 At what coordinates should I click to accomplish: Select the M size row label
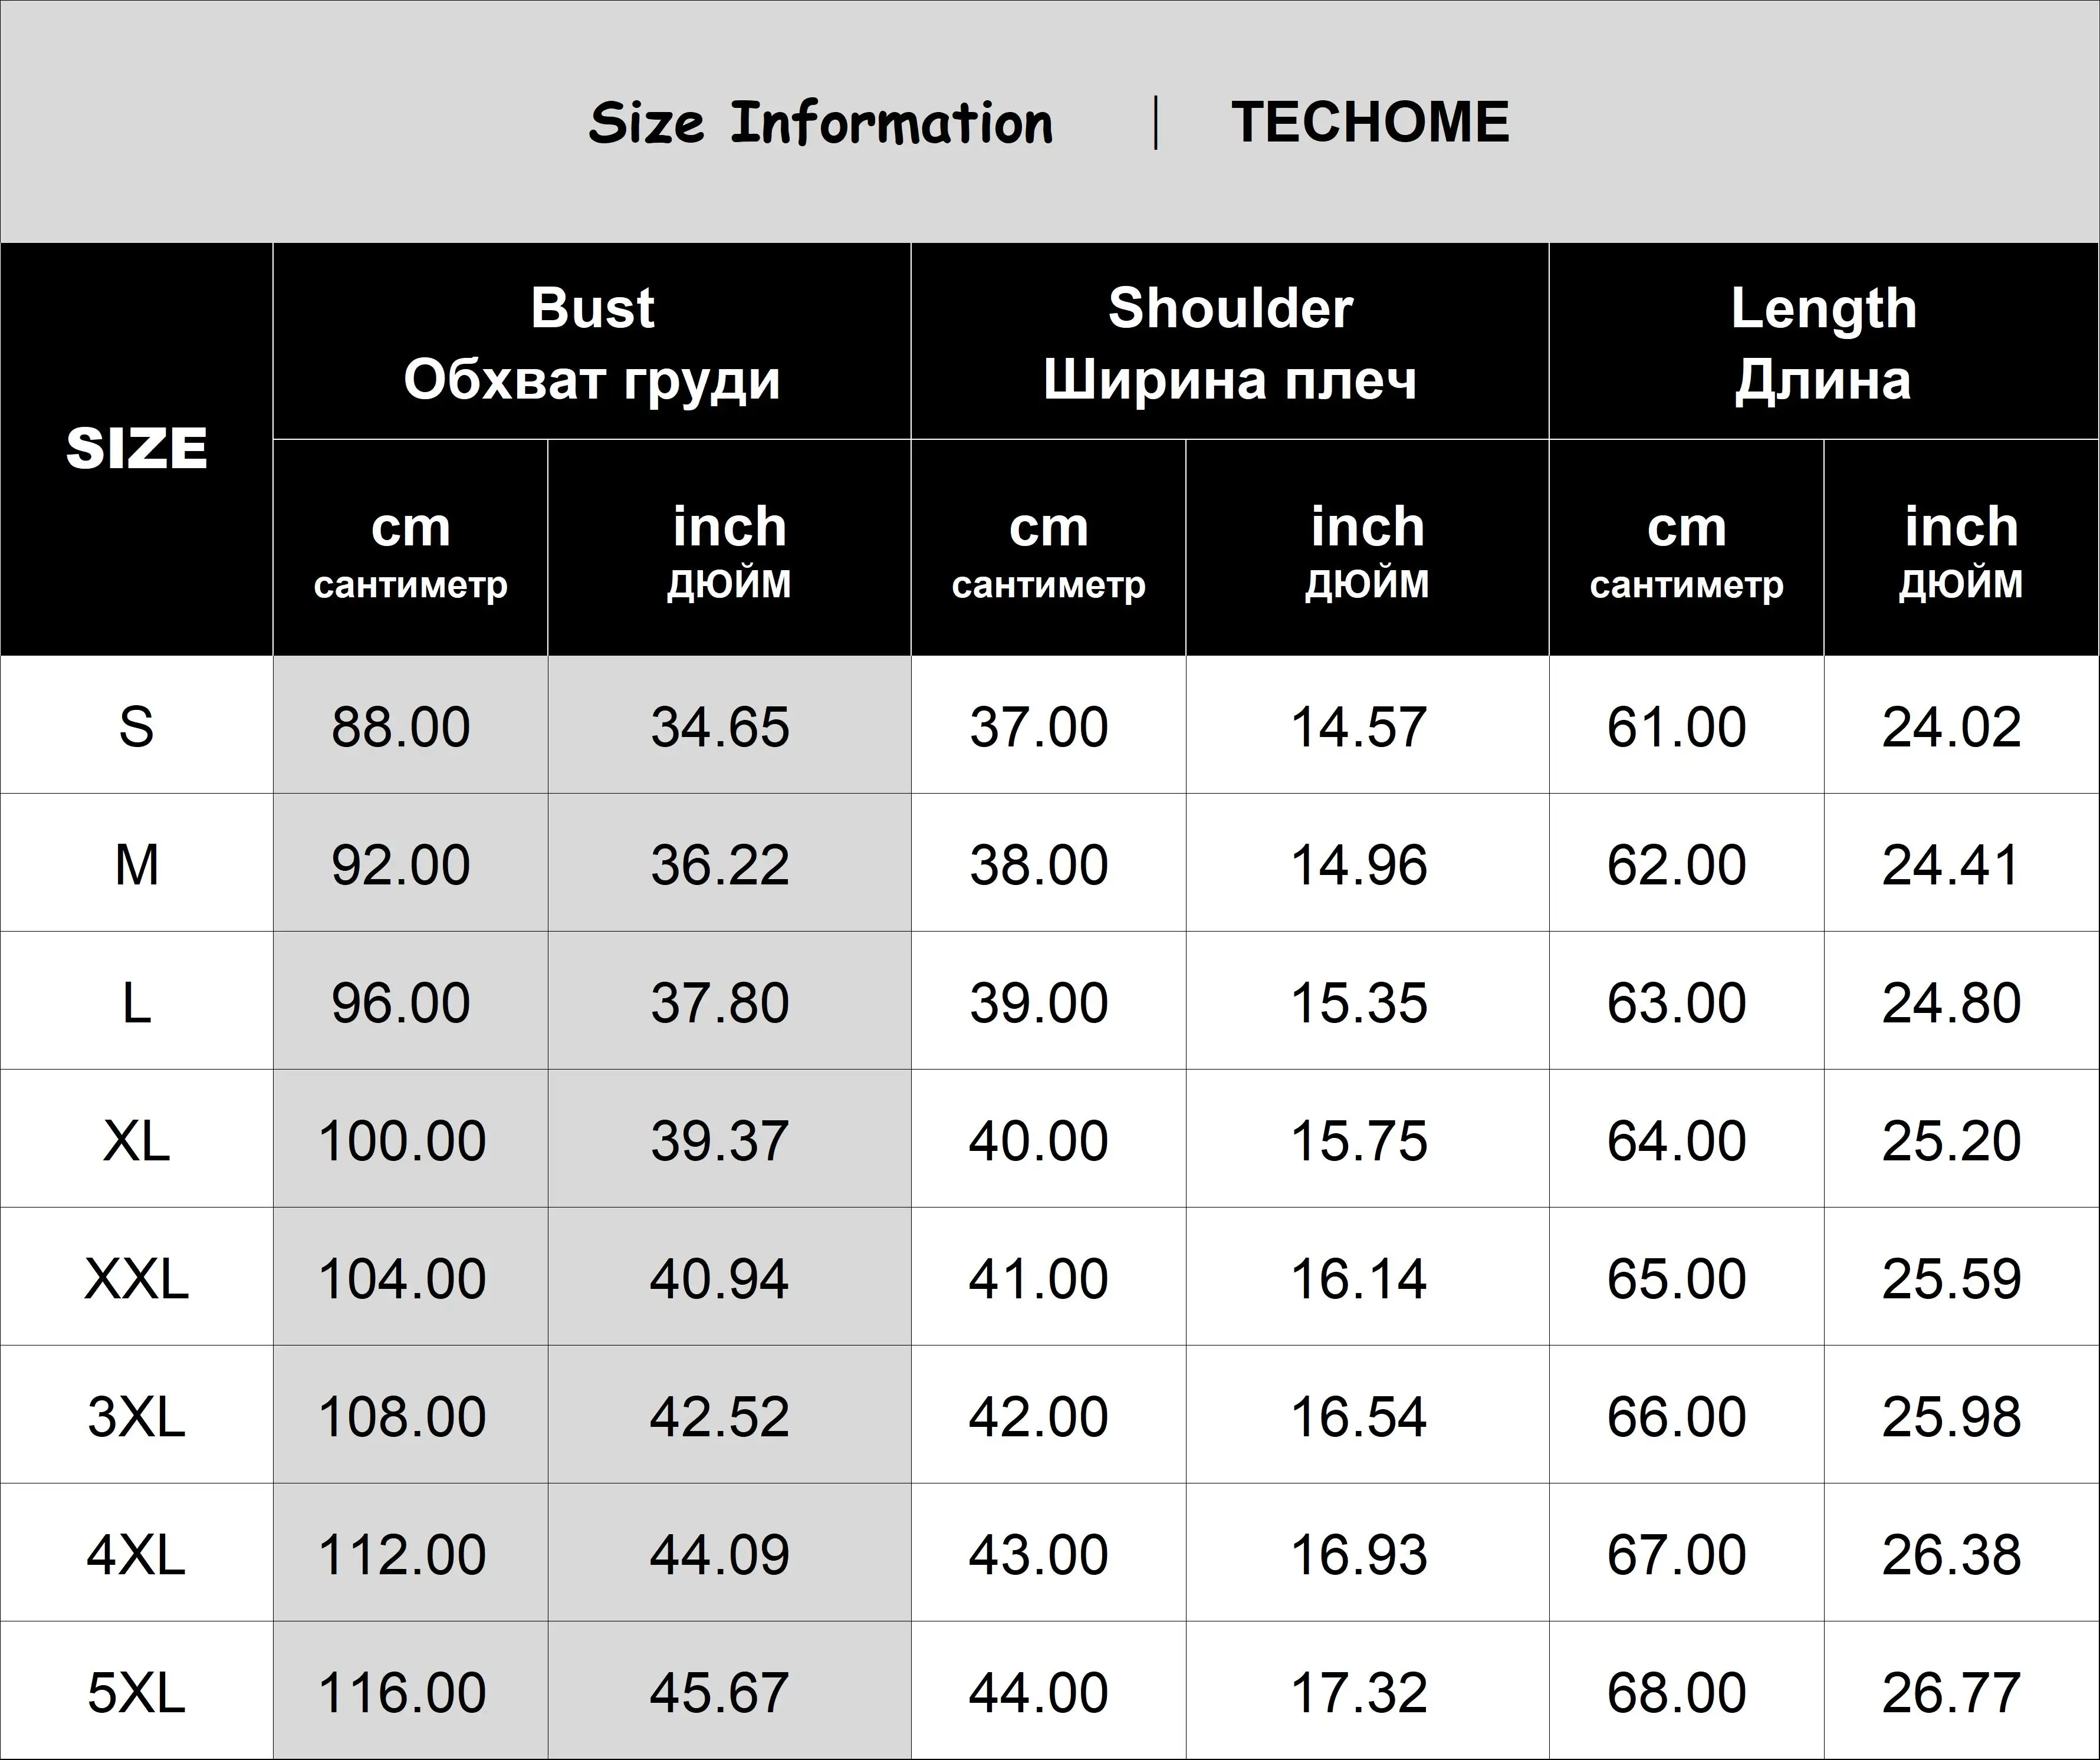click(137, 865)
